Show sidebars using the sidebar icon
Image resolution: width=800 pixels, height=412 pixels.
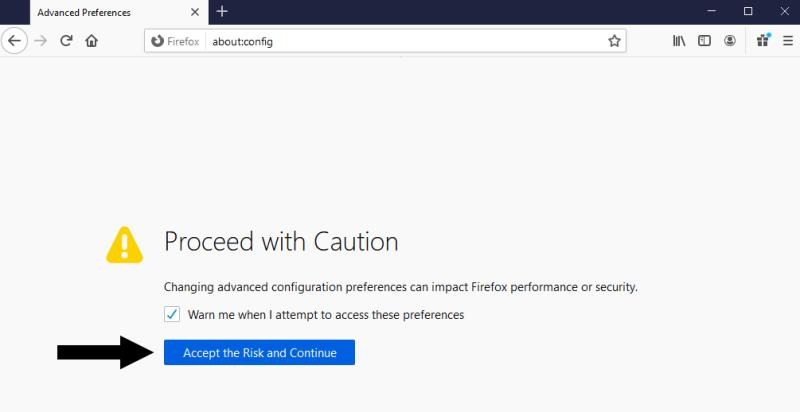pyautogui.click(x=704, y=41)
